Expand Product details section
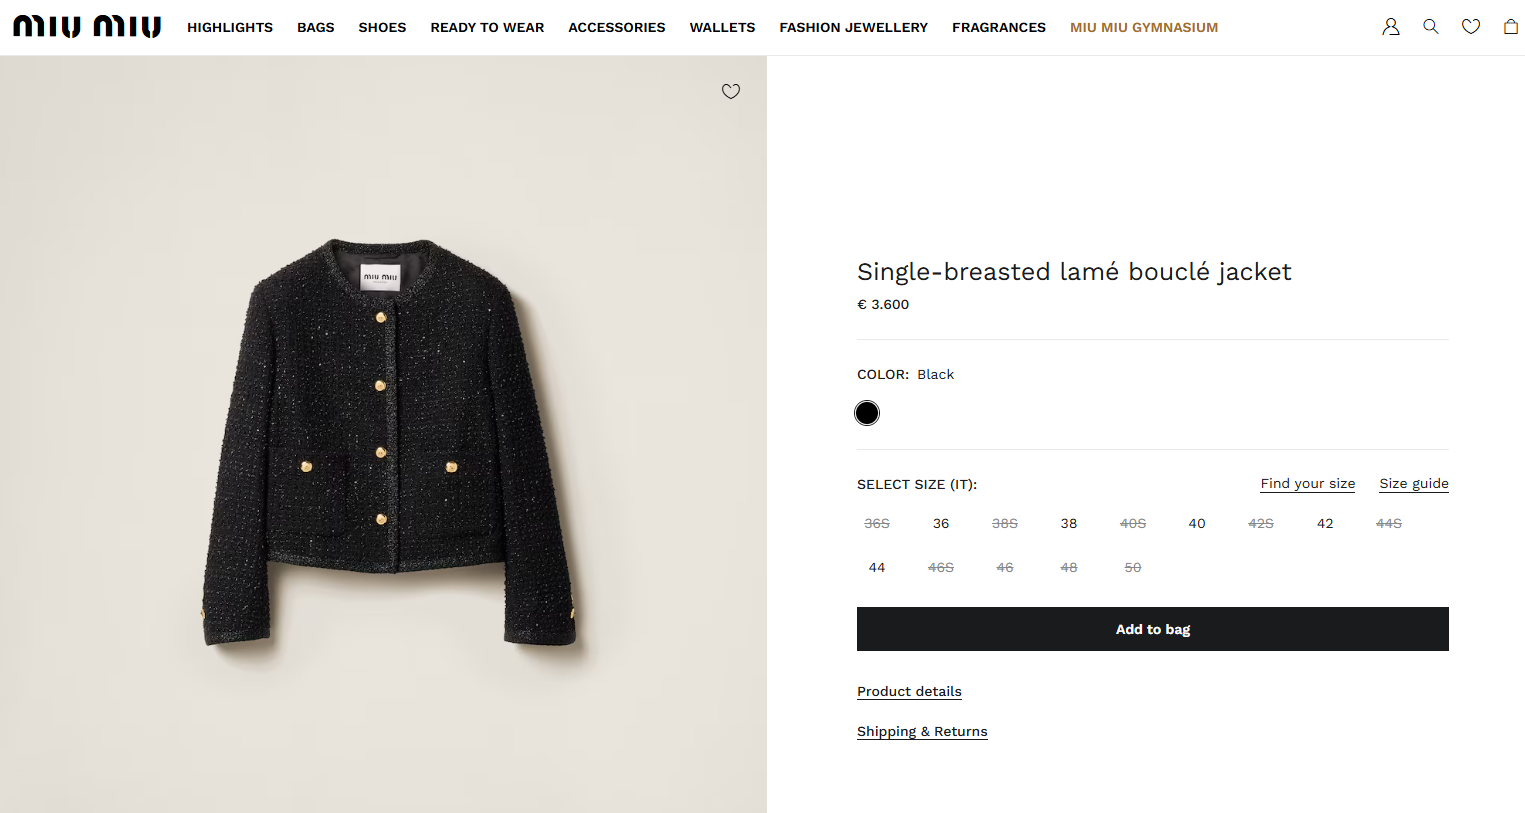The image size is (1525, 813). pyautogui.click(x=909, y=691)
